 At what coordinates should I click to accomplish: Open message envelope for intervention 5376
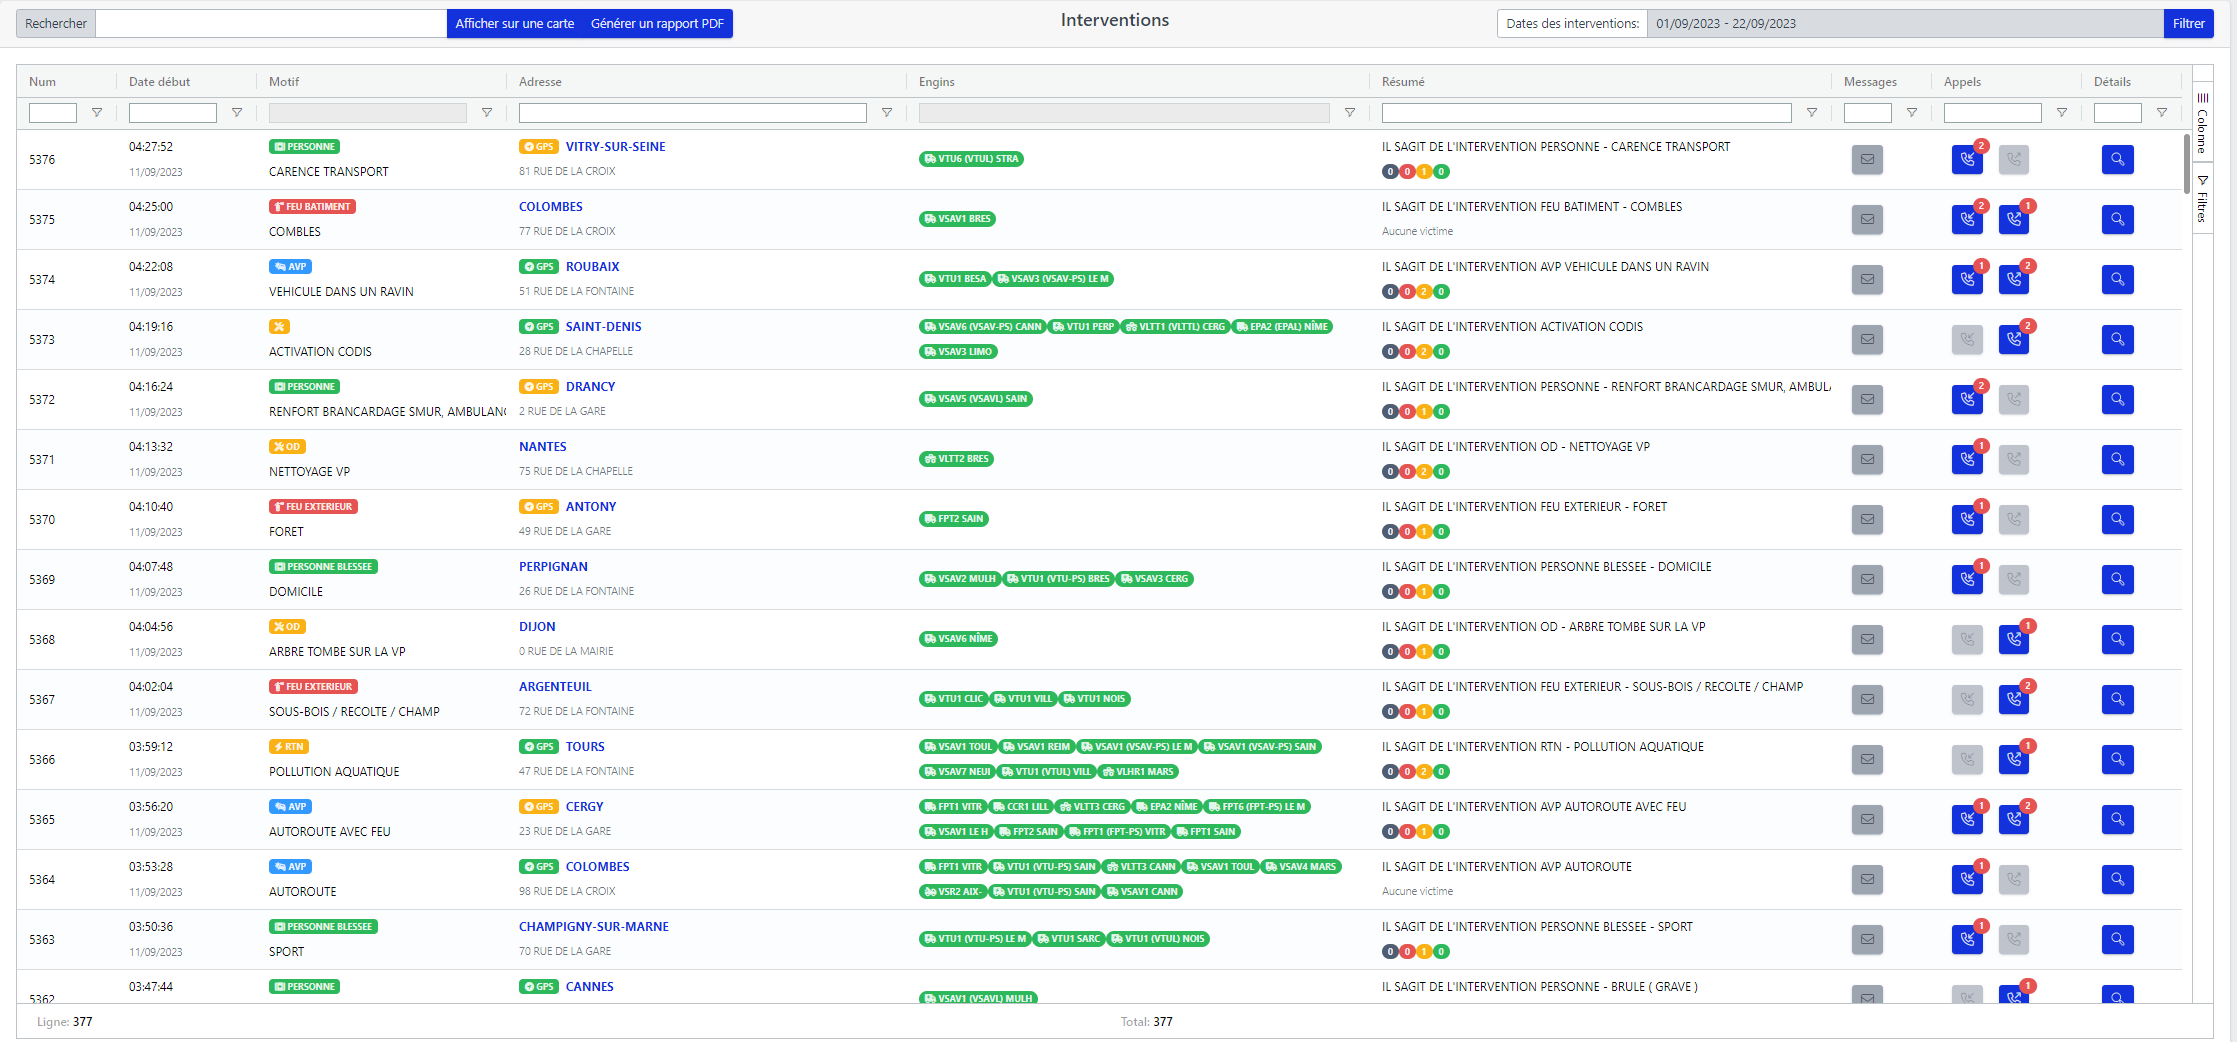(1867, 159)
